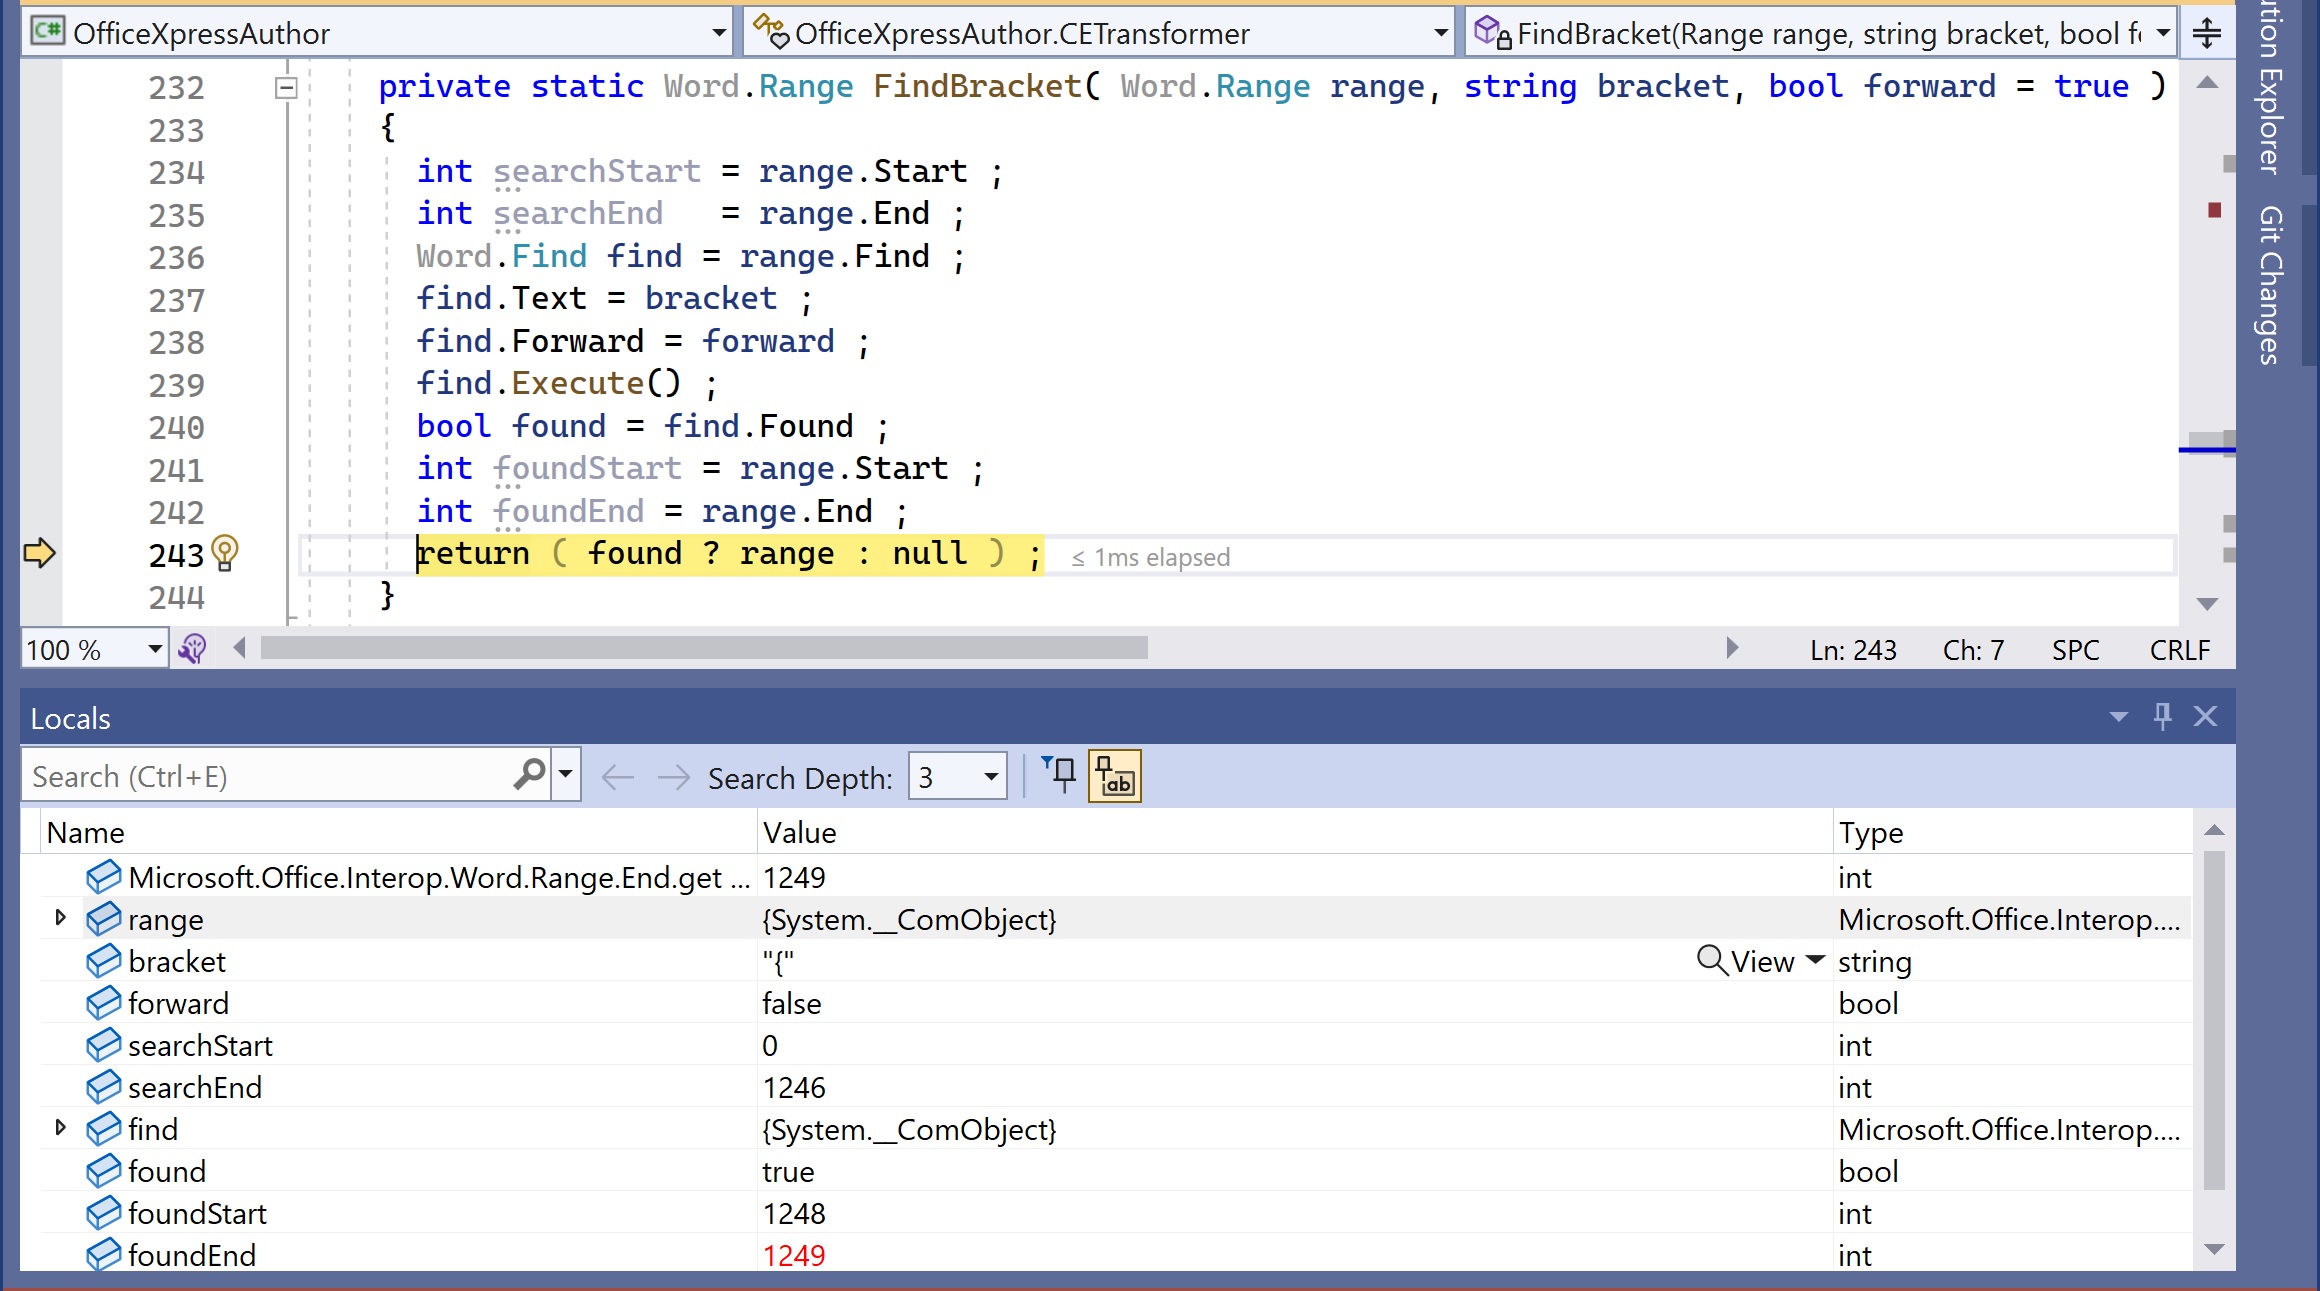This screenshot has width=2320, height=1291.
Task: Click the Value column header
Action: tap(1295, 832)
